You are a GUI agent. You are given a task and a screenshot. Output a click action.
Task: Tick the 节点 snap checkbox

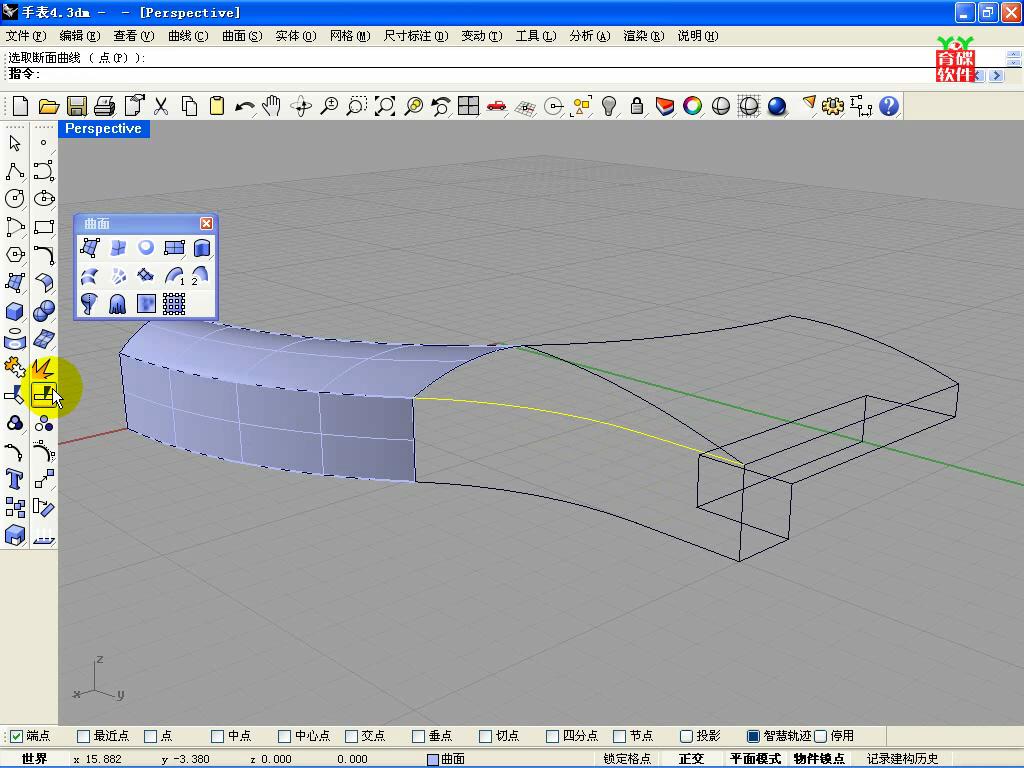(620, 736)
